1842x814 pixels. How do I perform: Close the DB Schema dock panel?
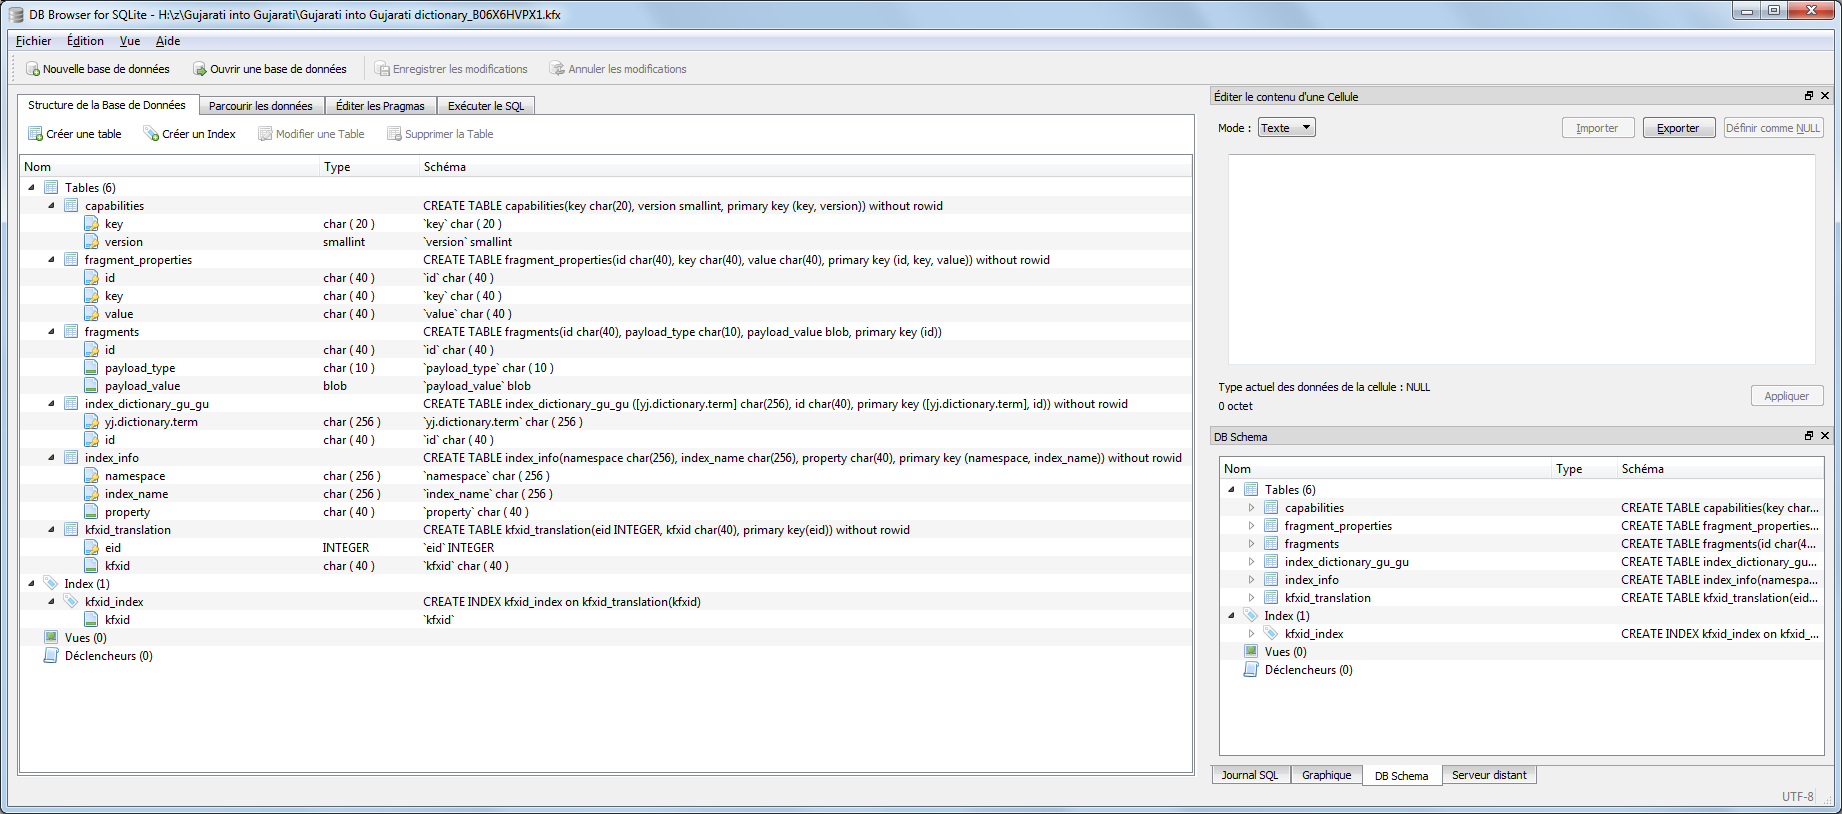(1825, 436)
